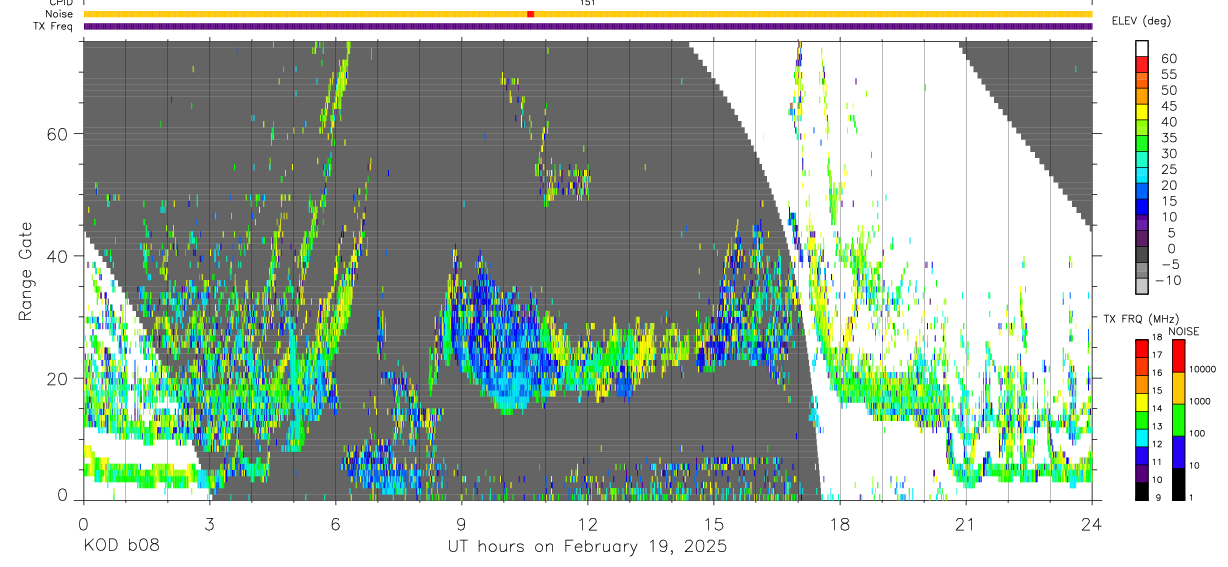The image size is (1228, 567).
Task: Select the yellow segment of the ELEV colorbar
Action: tap(1142, 112)
